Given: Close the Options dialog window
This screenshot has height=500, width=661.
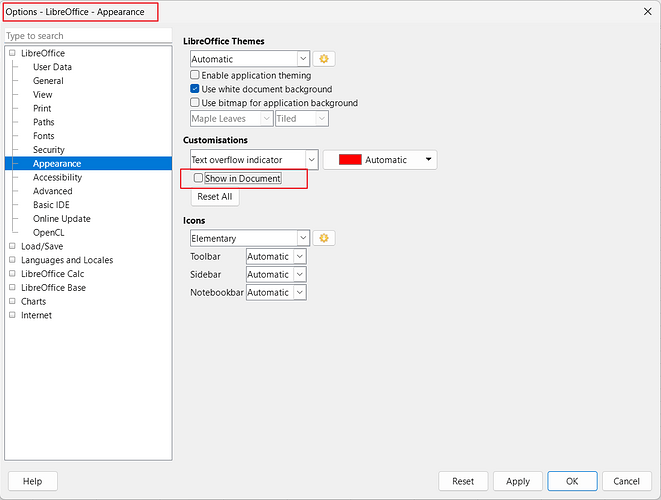Looking at the screenshot, I should (645, 11).
